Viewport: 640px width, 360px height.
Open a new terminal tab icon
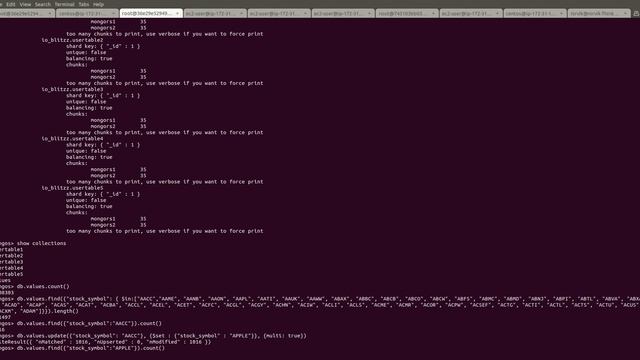point(636,13)
